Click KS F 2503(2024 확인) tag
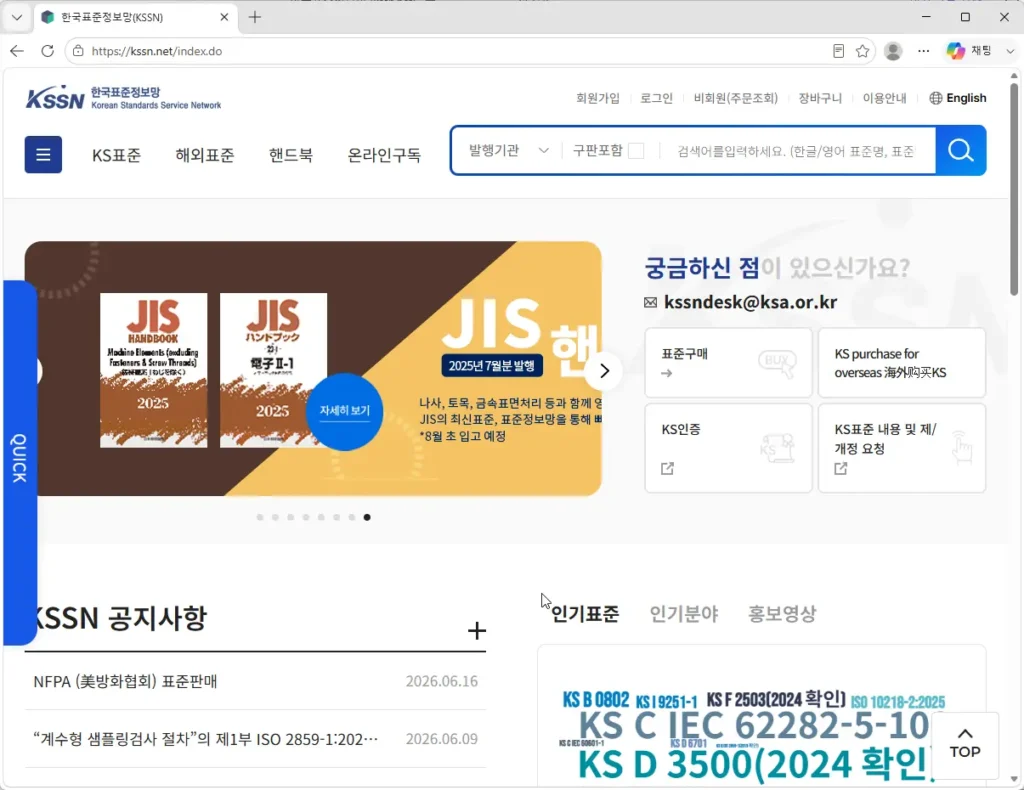 pos(776,699)
